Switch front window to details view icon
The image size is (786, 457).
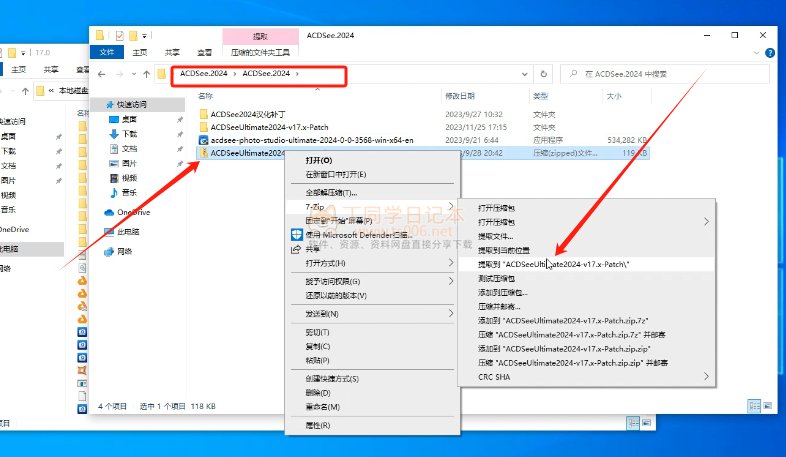754,406
